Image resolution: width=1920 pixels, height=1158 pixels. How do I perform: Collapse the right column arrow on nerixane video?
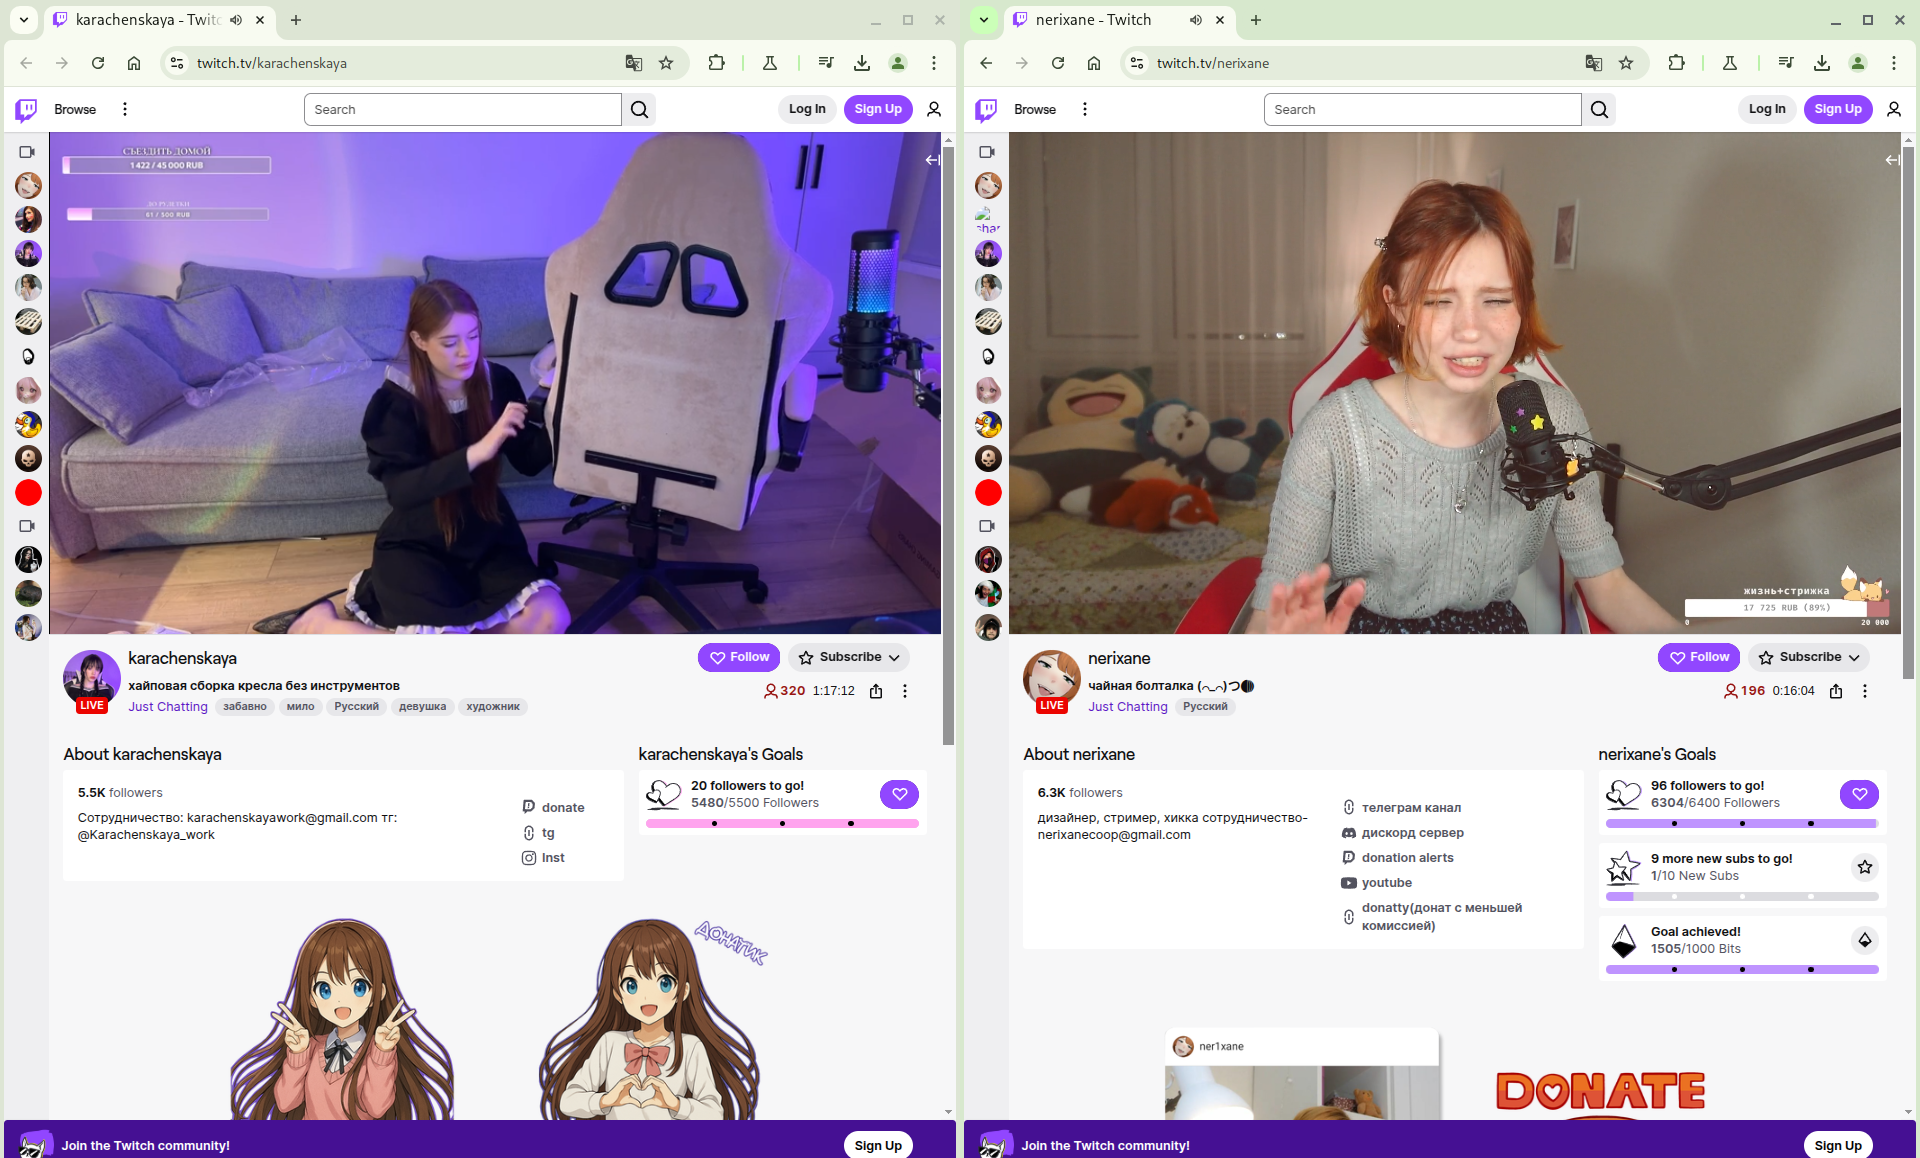point(1891,160)
